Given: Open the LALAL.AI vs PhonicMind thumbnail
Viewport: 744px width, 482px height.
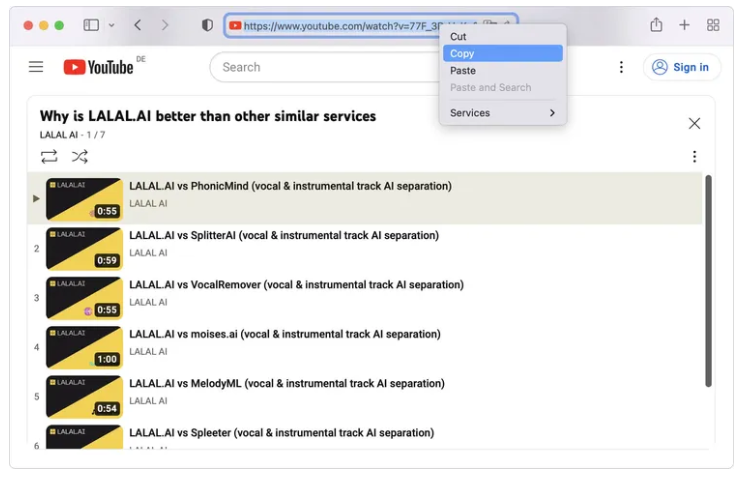Looking at the screenshot, I should pyautogui.click(x=84, y=199).
